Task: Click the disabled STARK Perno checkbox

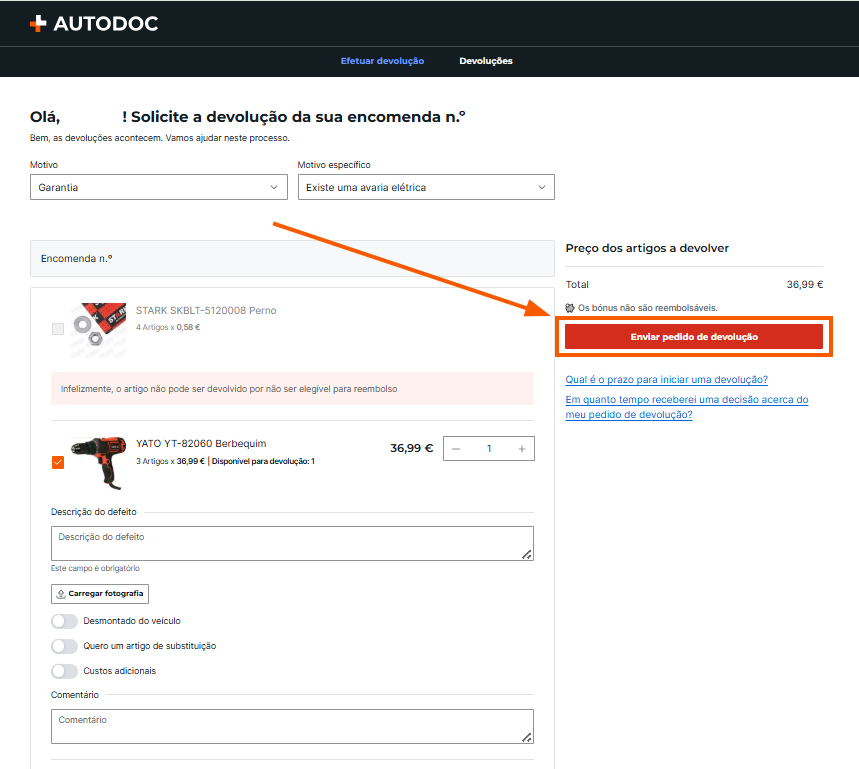Action: click(58, 329)
